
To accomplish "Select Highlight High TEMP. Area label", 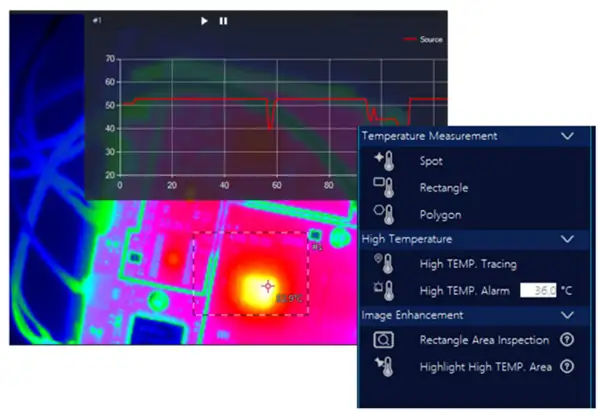I will point(486,367).
